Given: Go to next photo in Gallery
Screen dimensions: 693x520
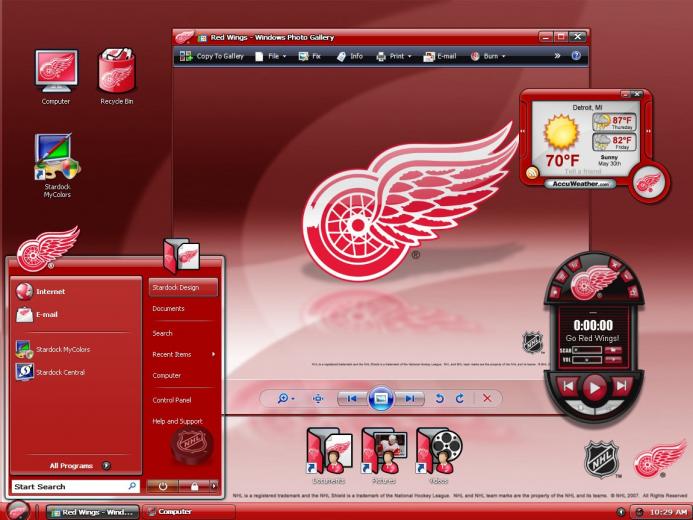Looking at the screenshot, I should (x=409, y=399).
